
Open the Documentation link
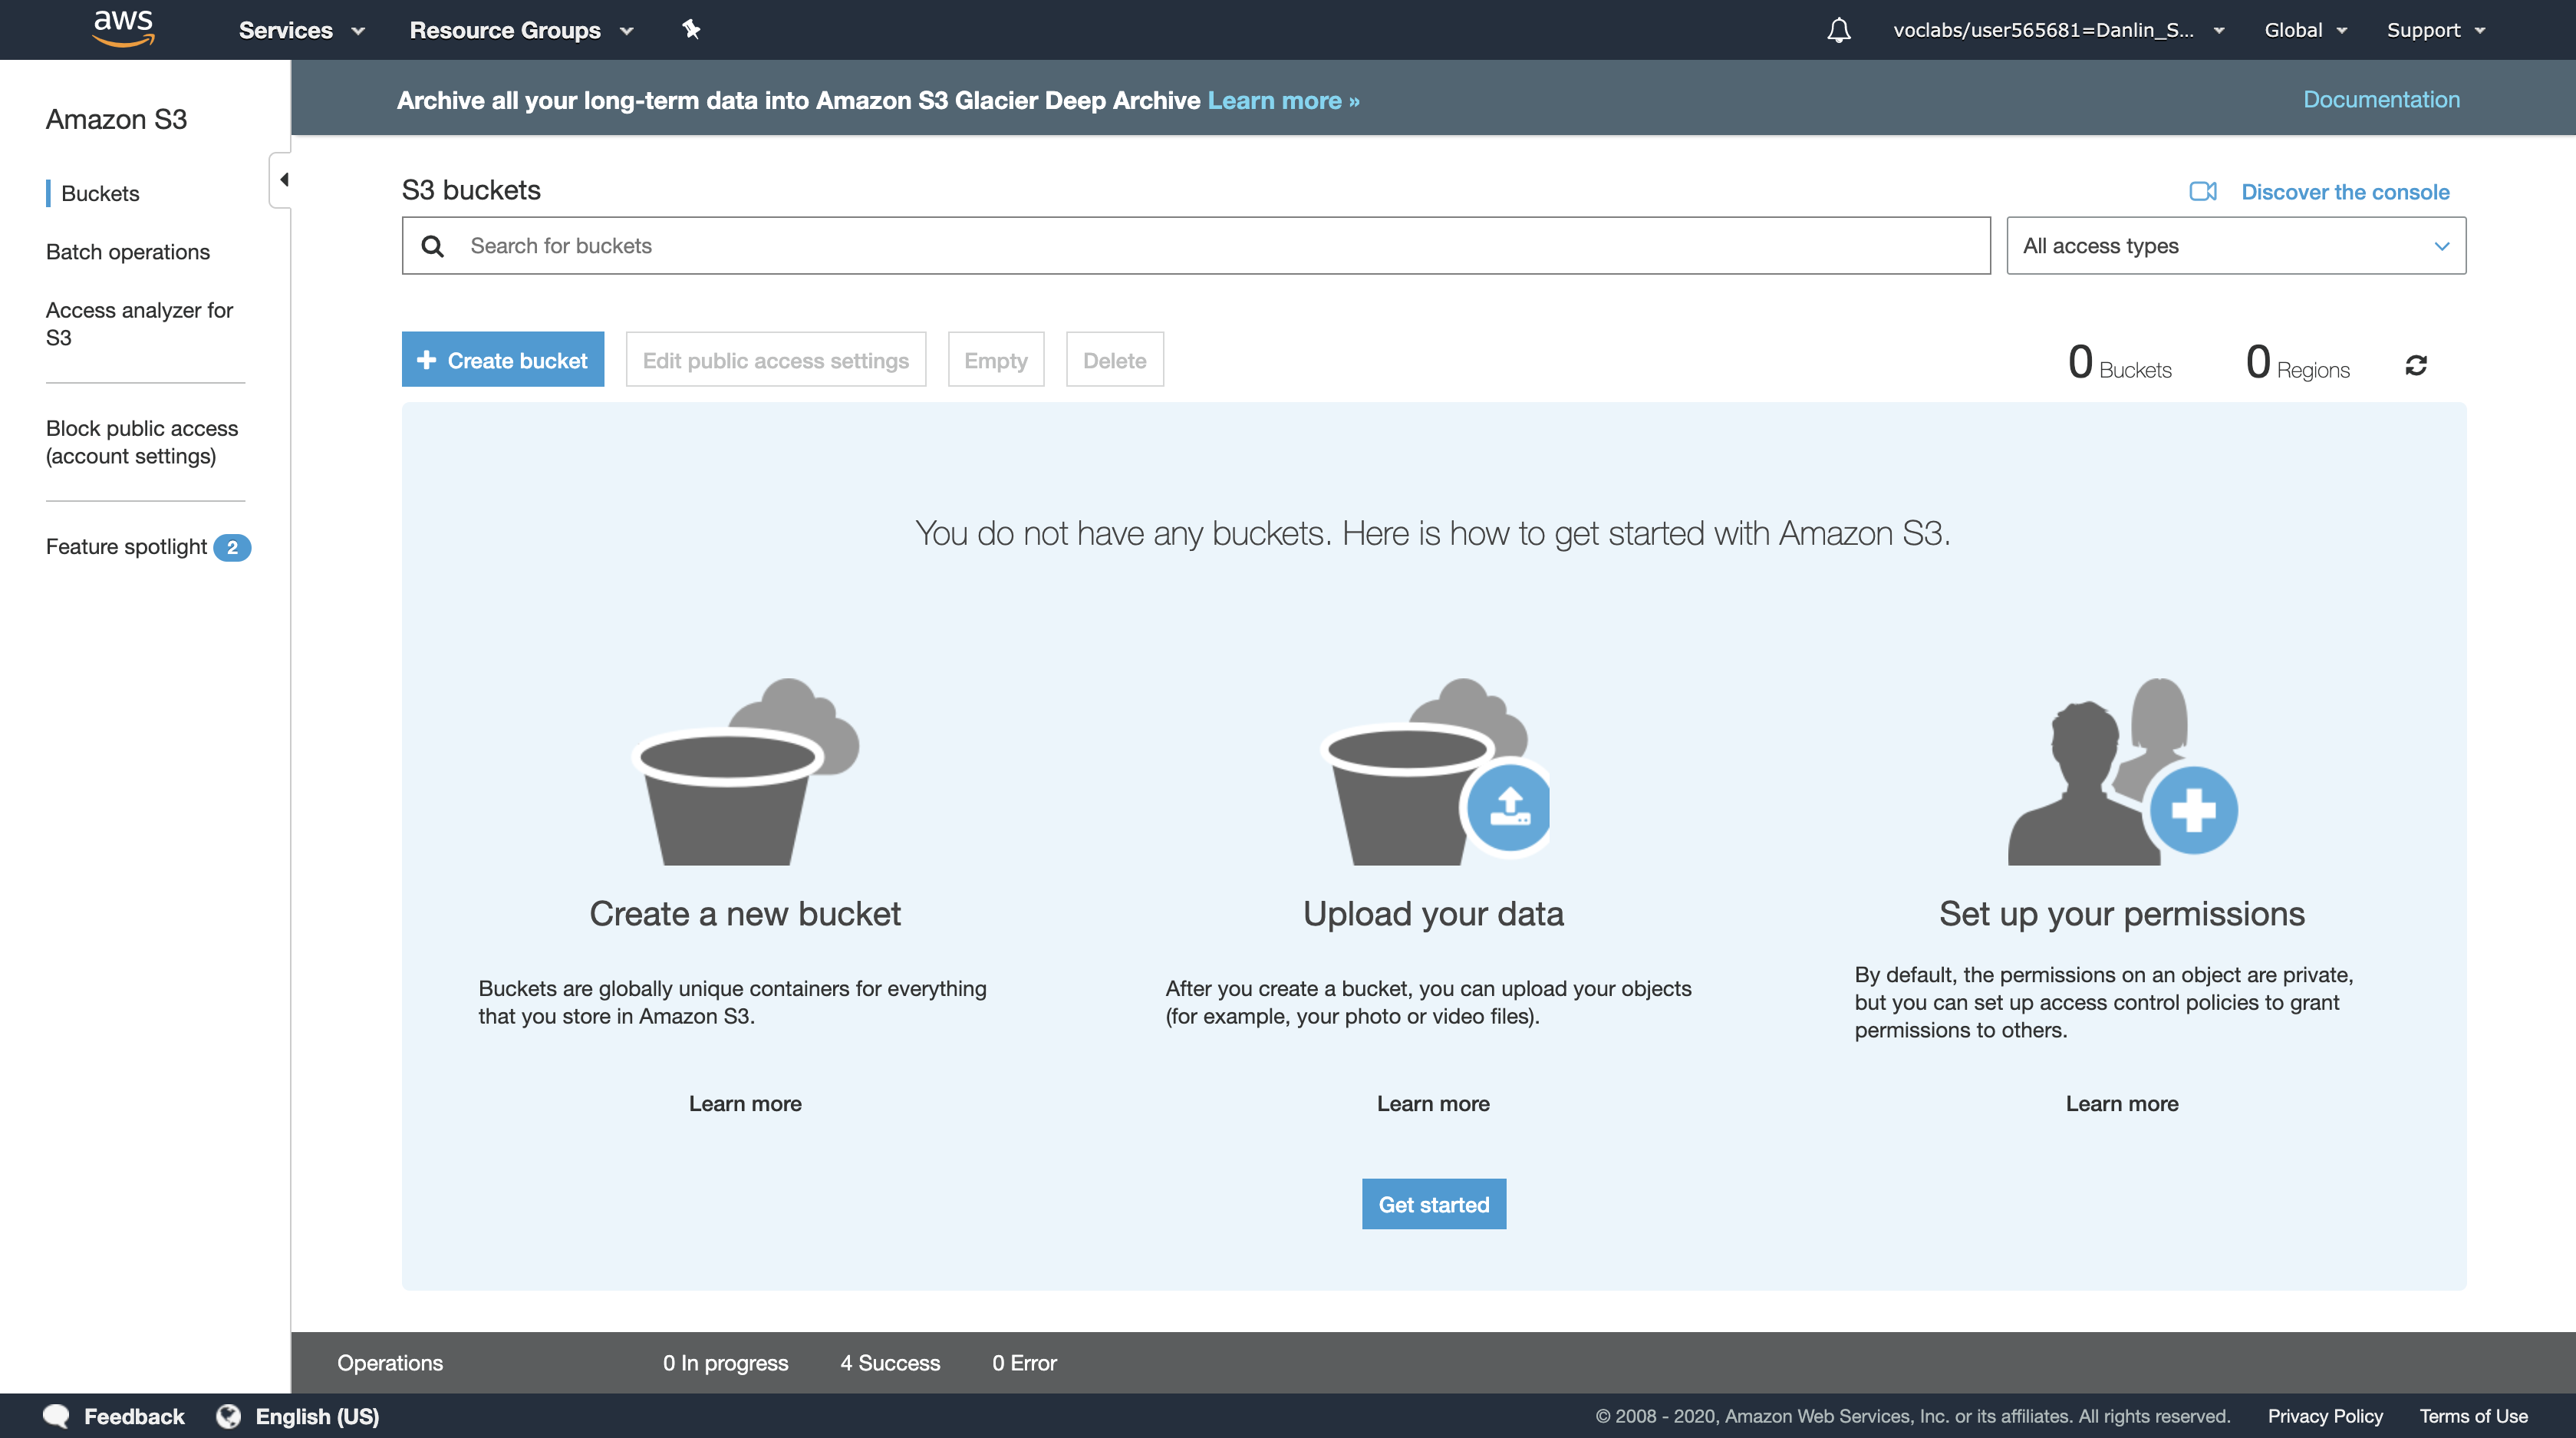point(2380,99)
